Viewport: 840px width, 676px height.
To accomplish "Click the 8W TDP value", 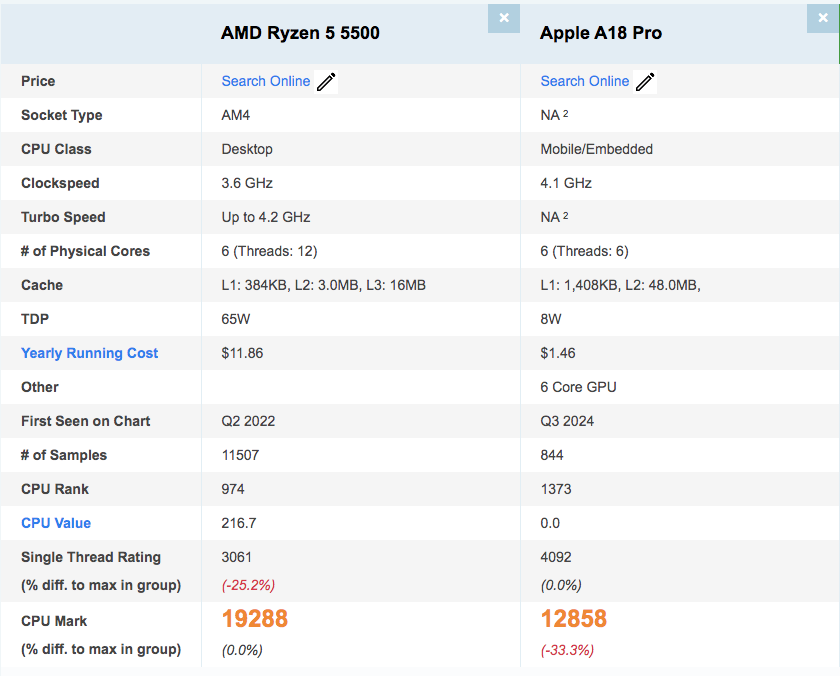I will 551,319.
